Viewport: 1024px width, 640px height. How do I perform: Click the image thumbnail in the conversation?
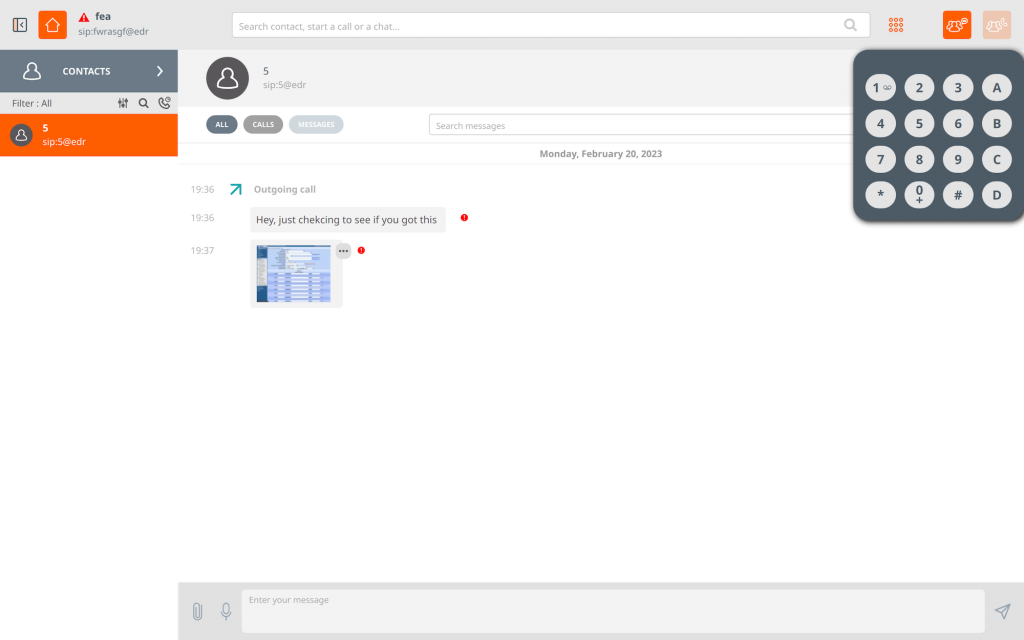(296, 274)
